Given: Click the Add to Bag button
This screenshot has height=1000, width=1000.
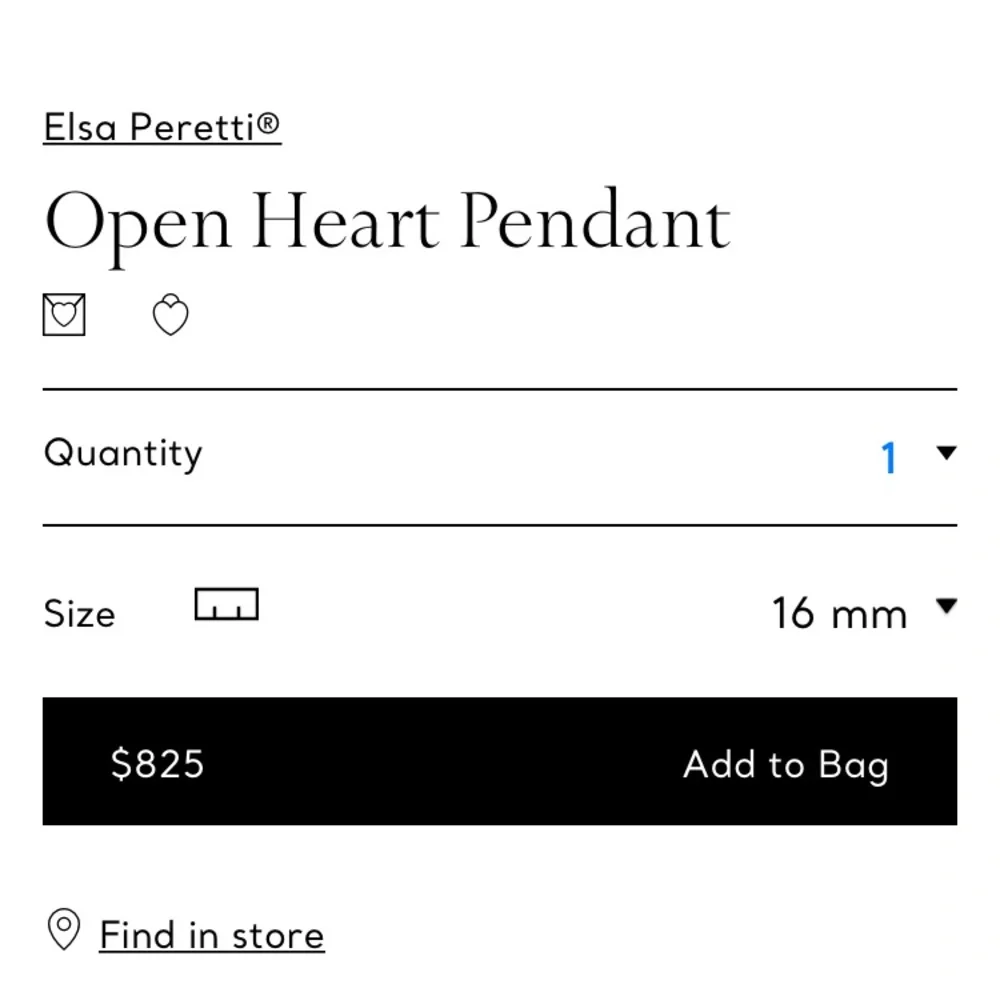Looking at the screenshot, I should pos(786,764).
